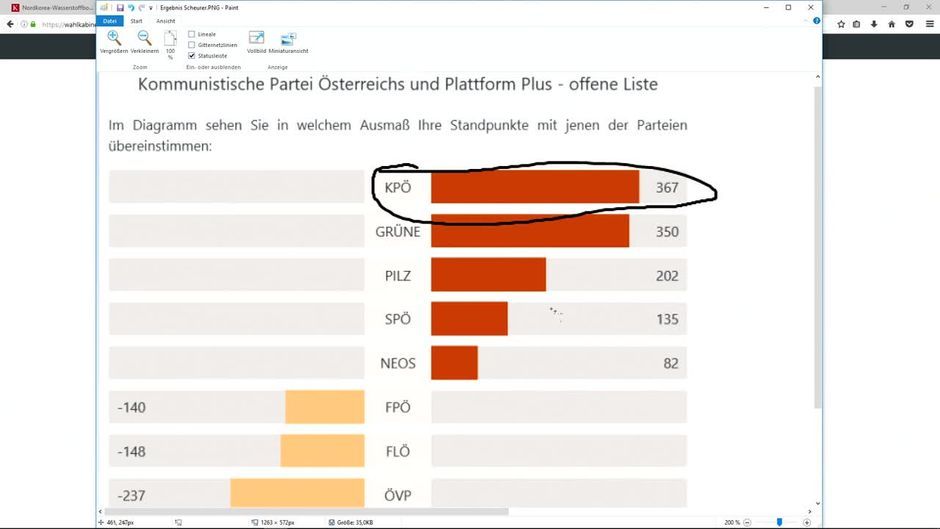Uncheck the Statusleiste checkbox

(192, 56)
